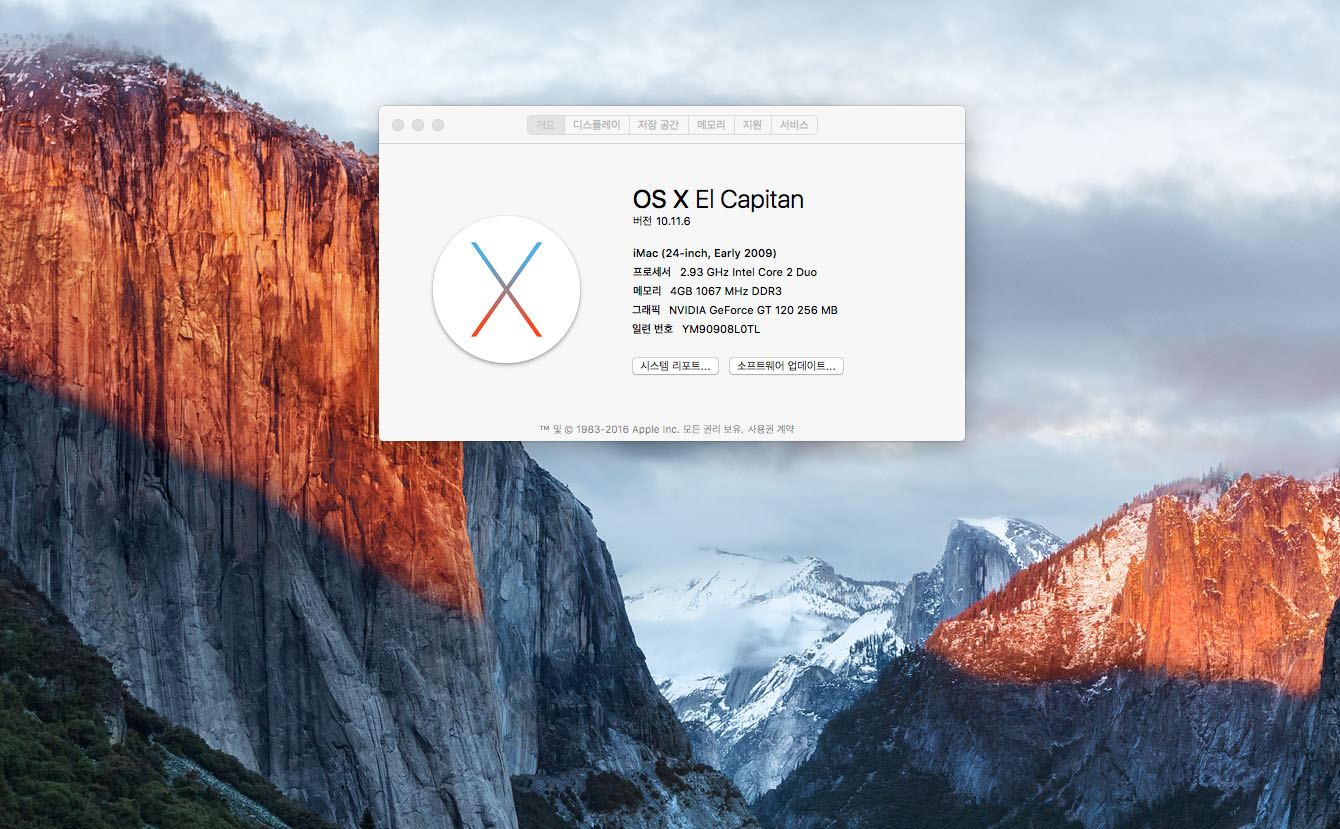The height and width of the screenshot is (829, 1340).
Task: Open the 저장 공간 tab
Action: coord(658,125)
